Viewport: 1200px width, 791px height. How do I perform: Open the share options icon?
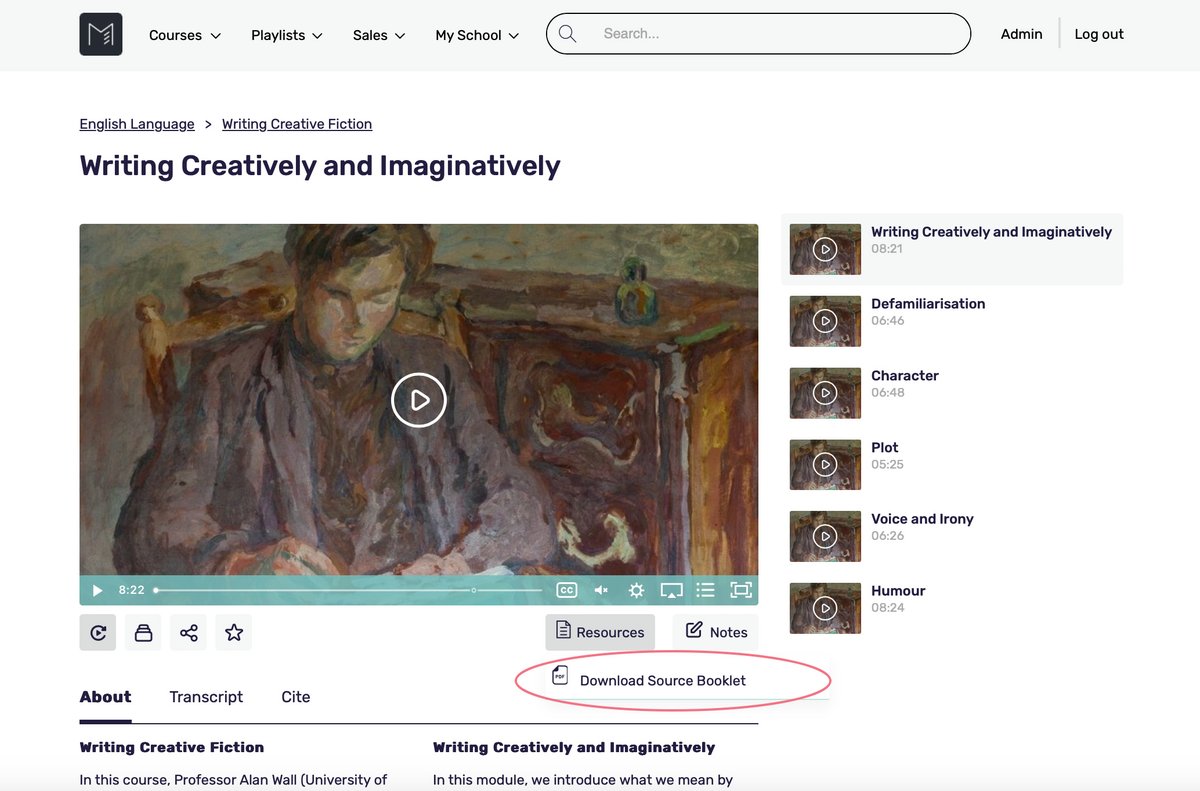[x=188, y=632]
